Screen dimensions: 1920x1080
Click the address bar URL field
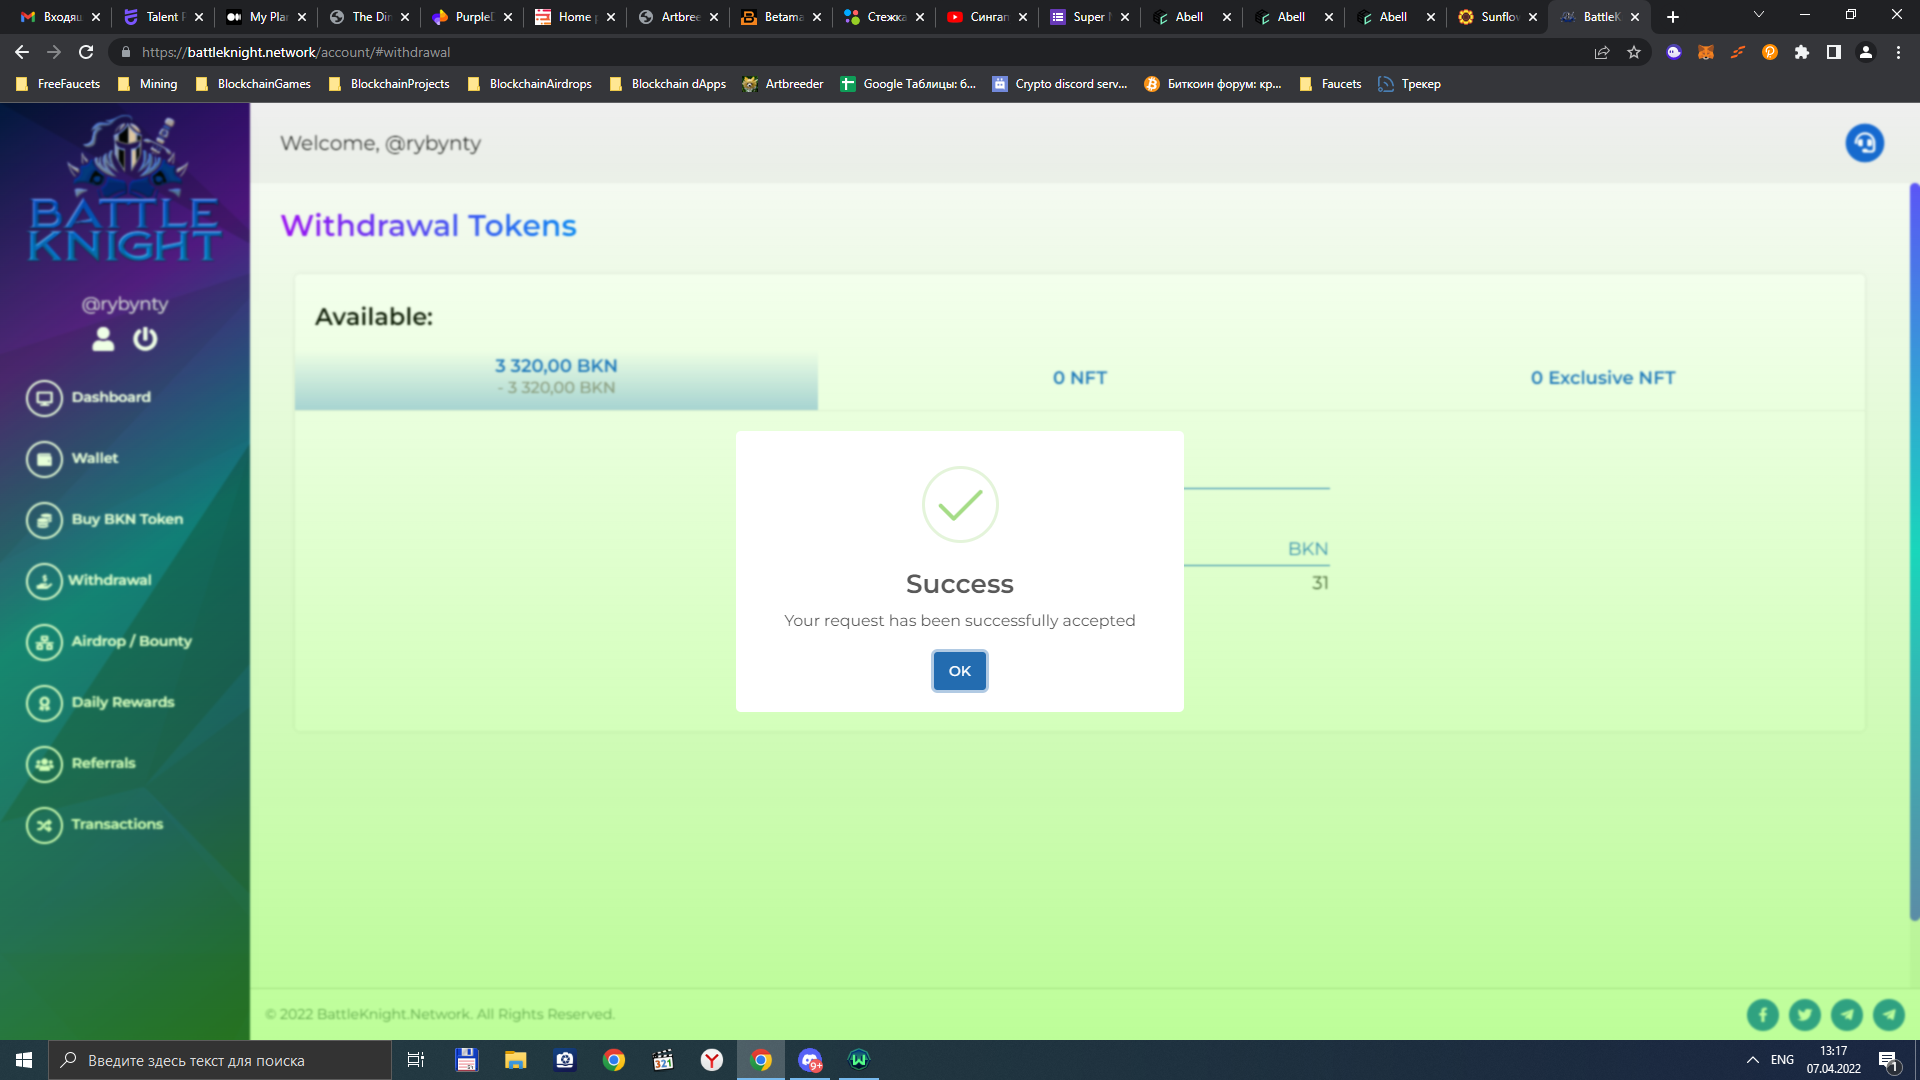pyautogui.click(x=850, y=52)
